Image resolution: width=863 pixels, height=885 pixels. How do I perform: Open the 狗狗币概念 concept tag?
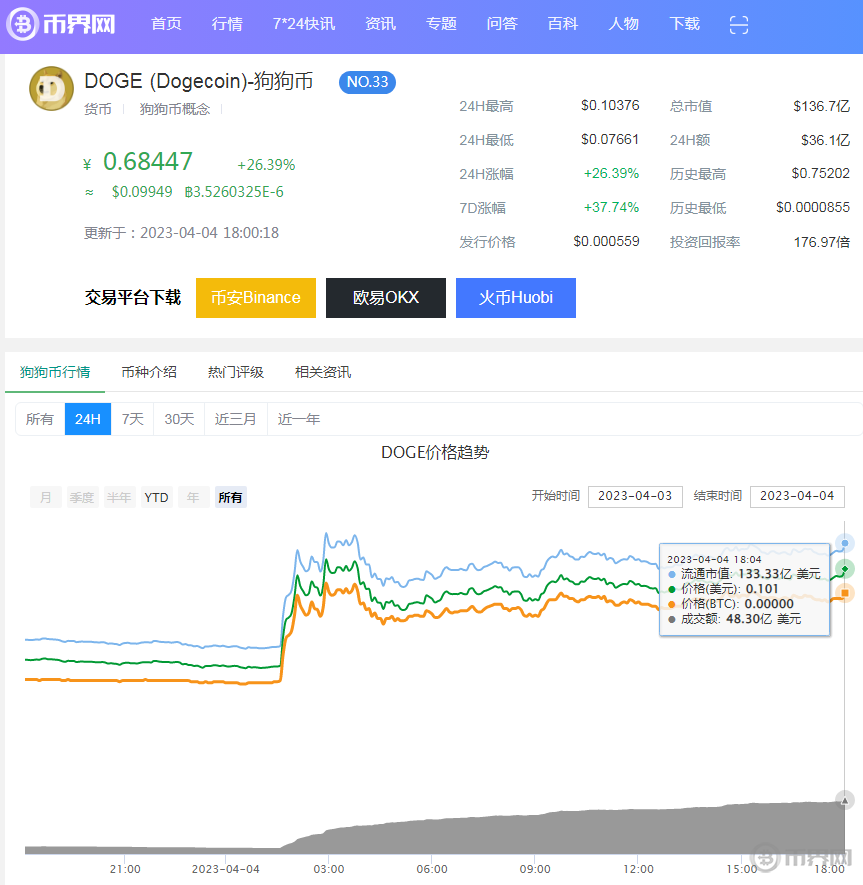coord(175,109)
